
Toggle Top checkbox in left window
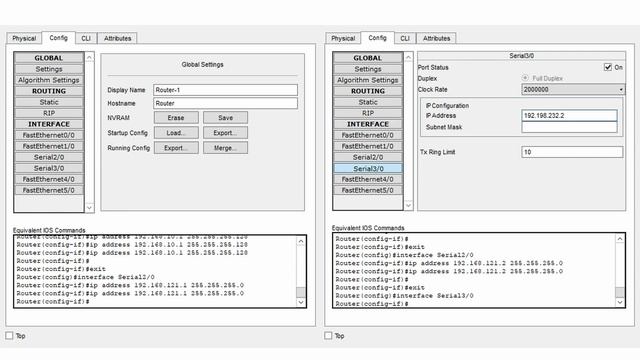pyautogui.click(x=9, y=336)
